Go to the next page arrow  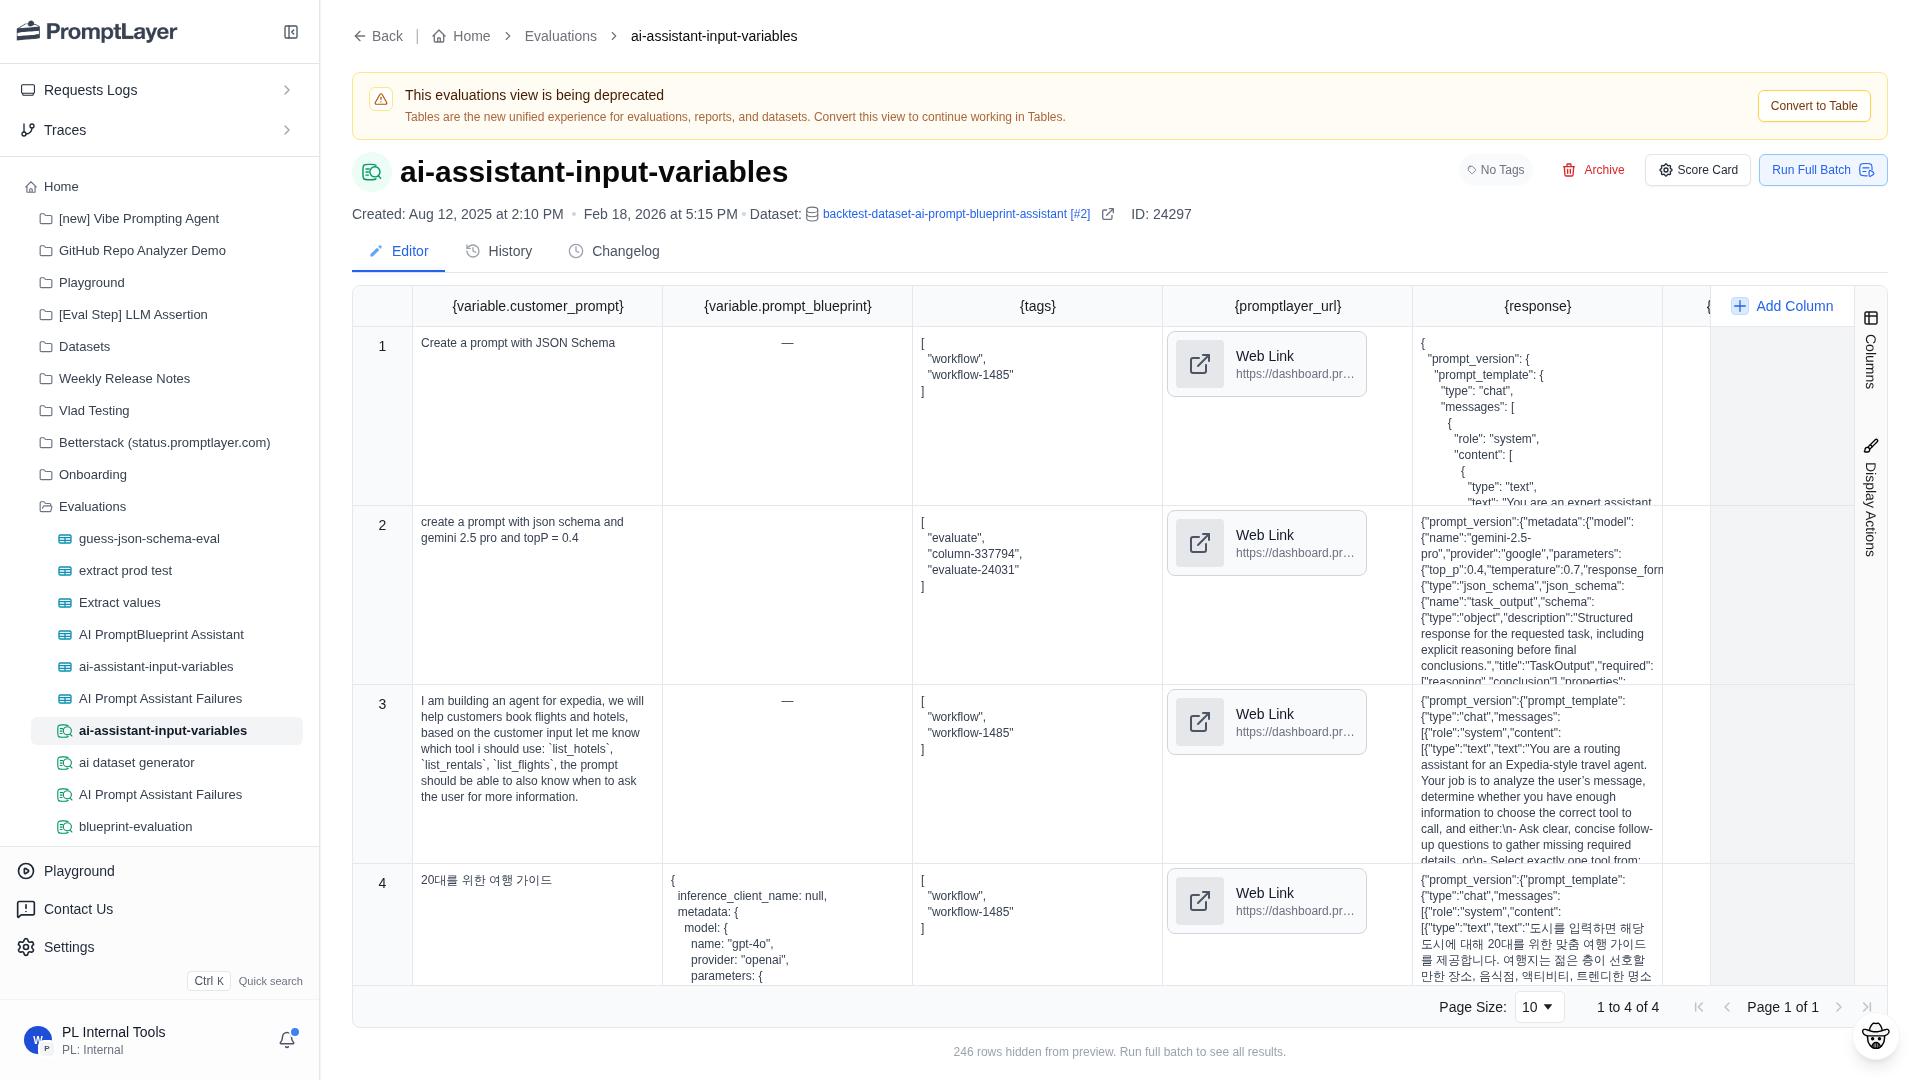point(1838,1007)
